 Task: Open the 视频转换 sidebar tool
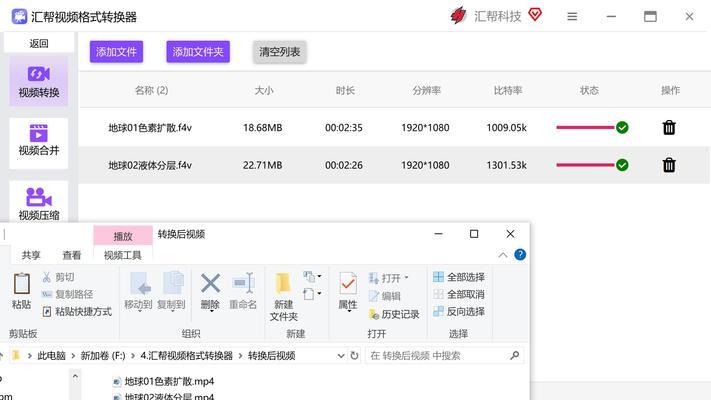[39, 82]
